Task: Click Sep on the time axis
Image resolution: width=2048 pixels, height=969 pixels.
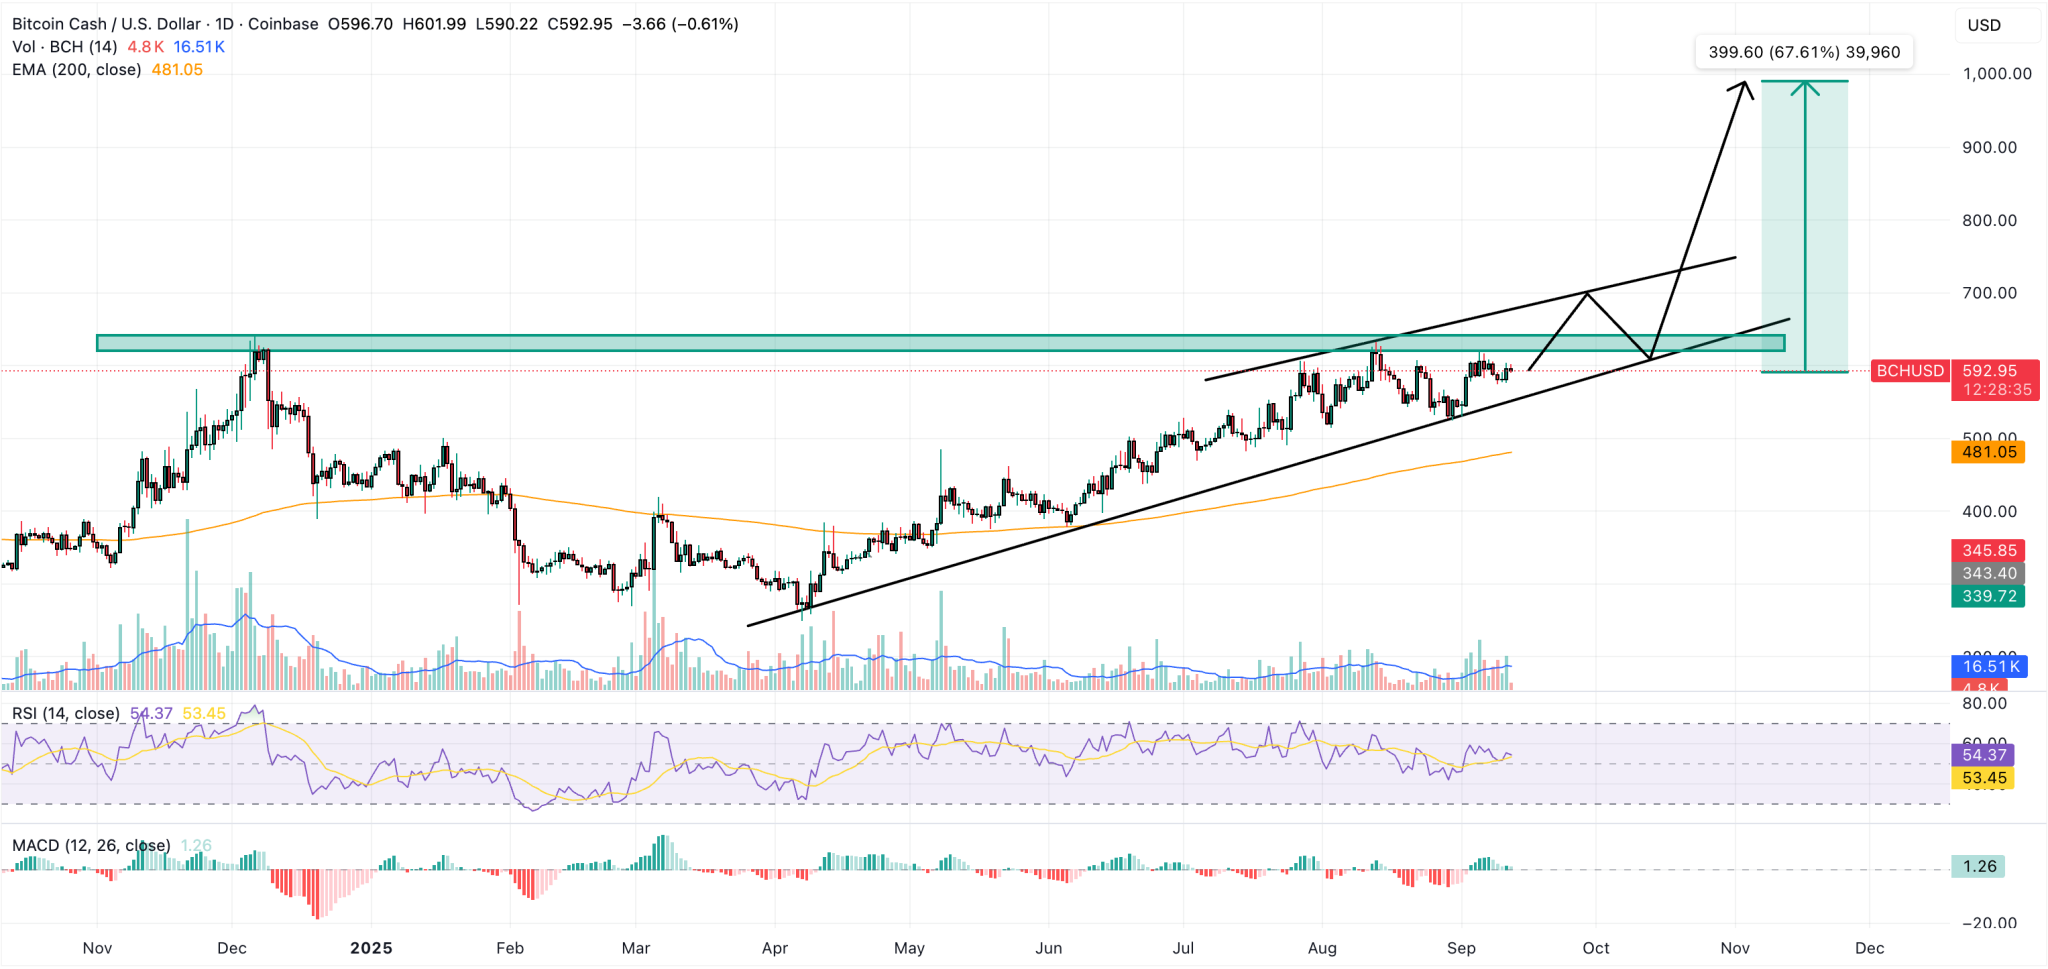Action: [1464, 947]
